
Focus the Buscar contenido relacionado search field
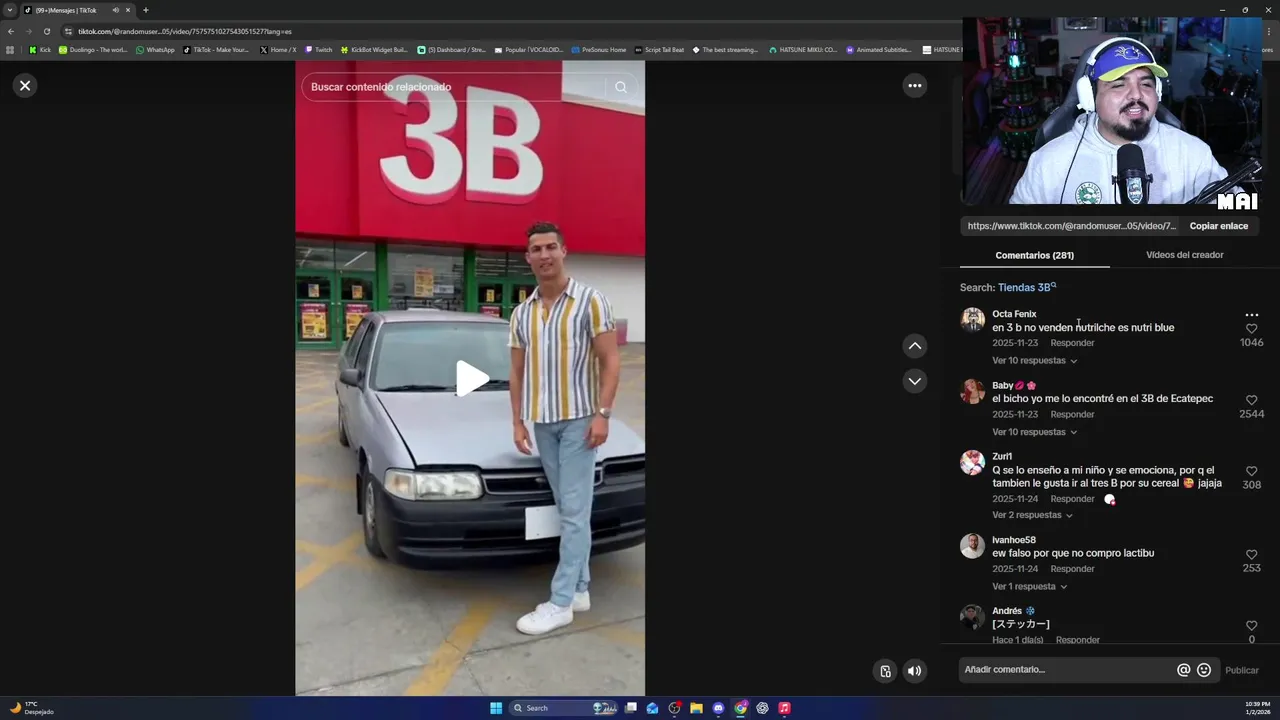(455, 87)
